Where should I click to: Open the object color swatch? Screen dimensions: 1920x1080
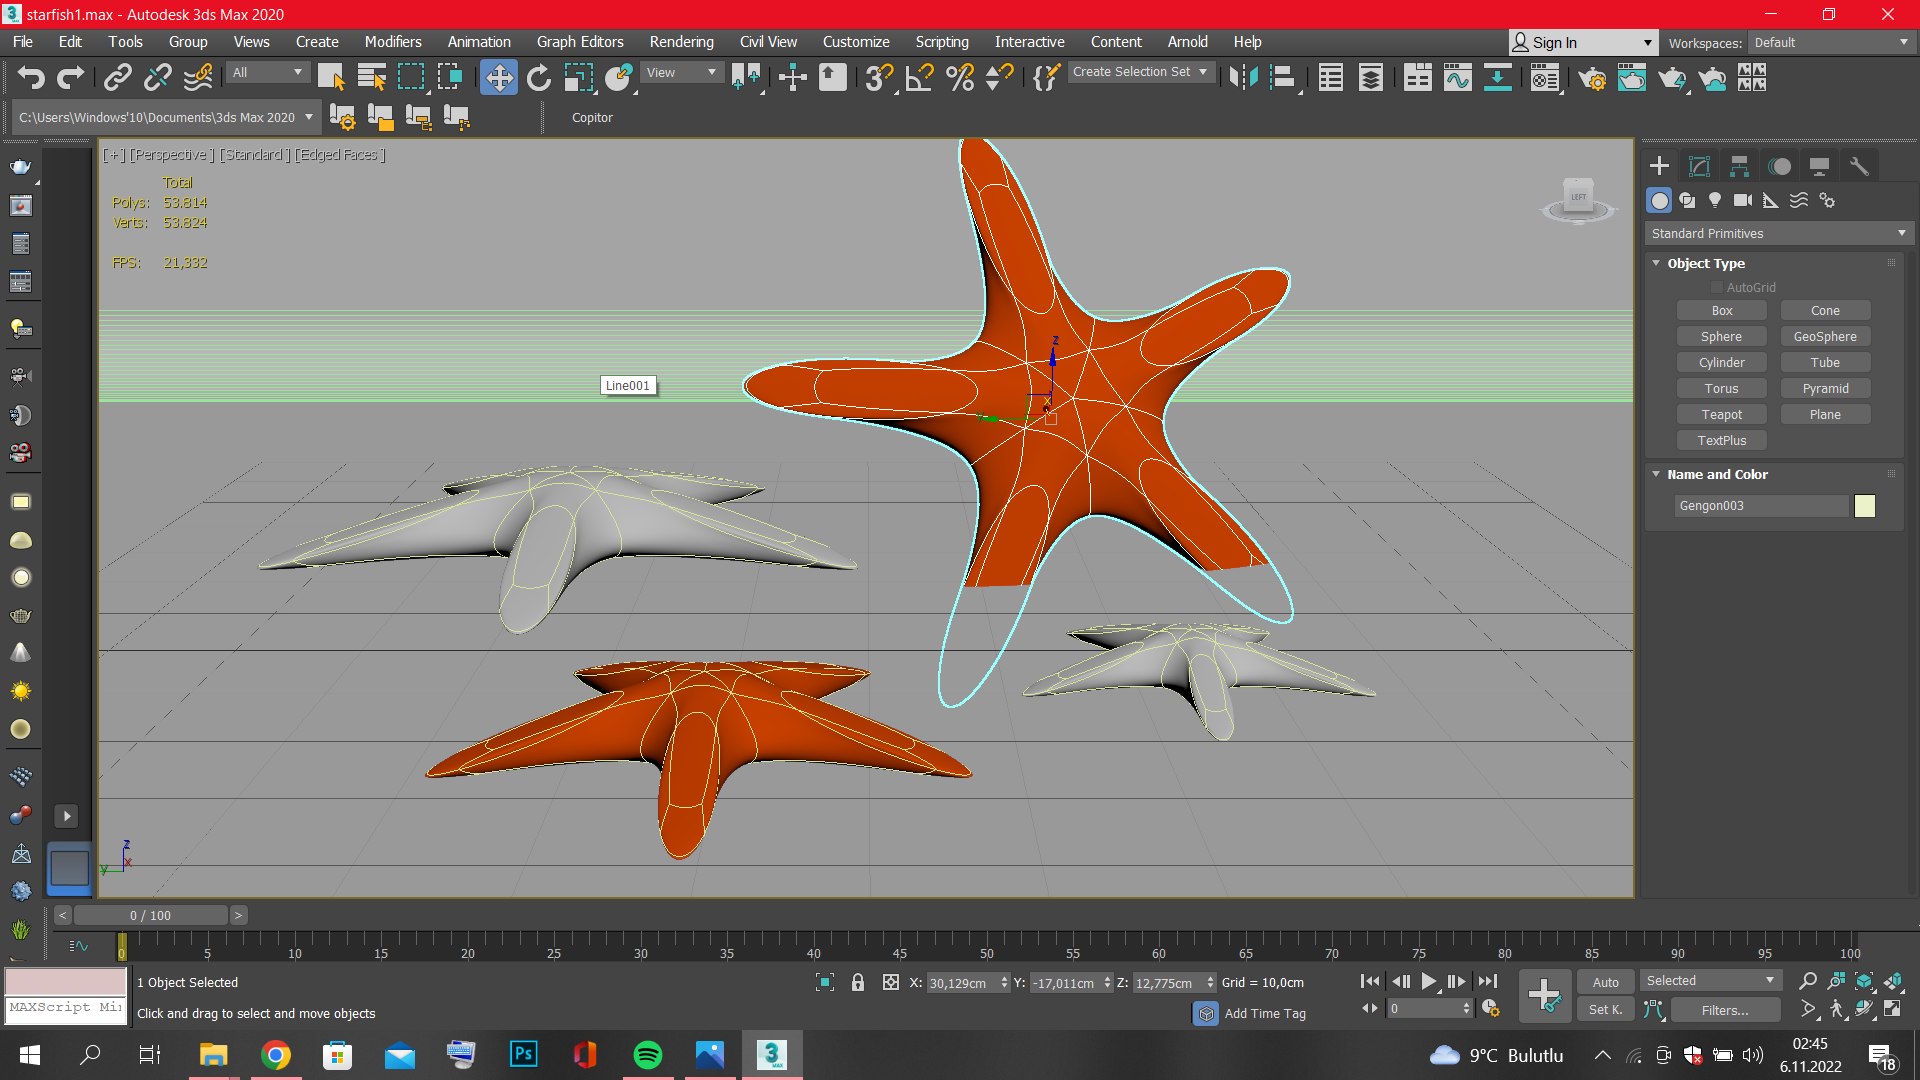click(1864, 506)
